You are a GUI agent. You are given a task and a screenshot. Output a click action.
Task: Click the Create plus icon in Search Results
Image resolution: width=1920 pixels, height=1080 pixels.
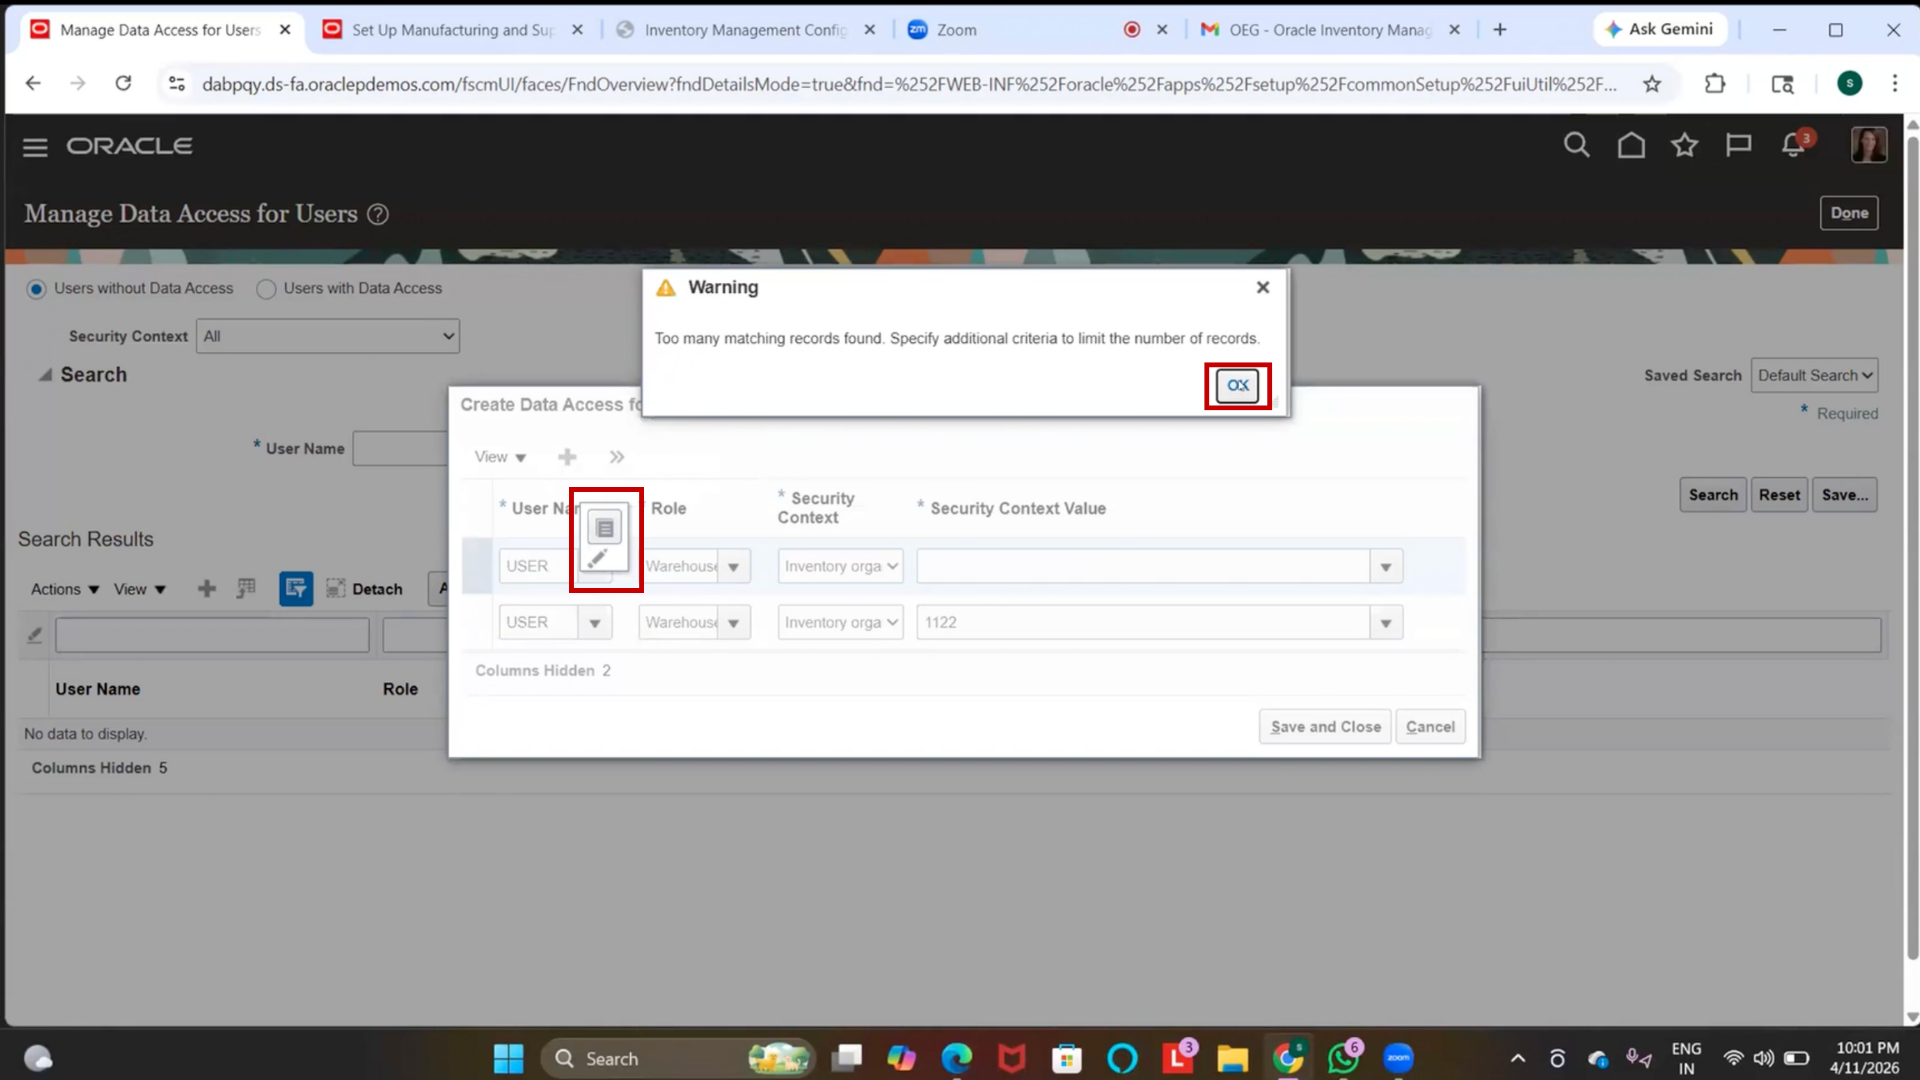[x=207, y=589]
